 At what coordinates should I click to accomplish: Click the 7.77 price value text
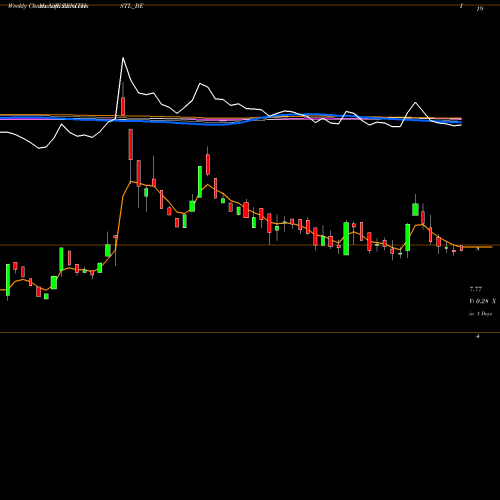tap(476, 289)
